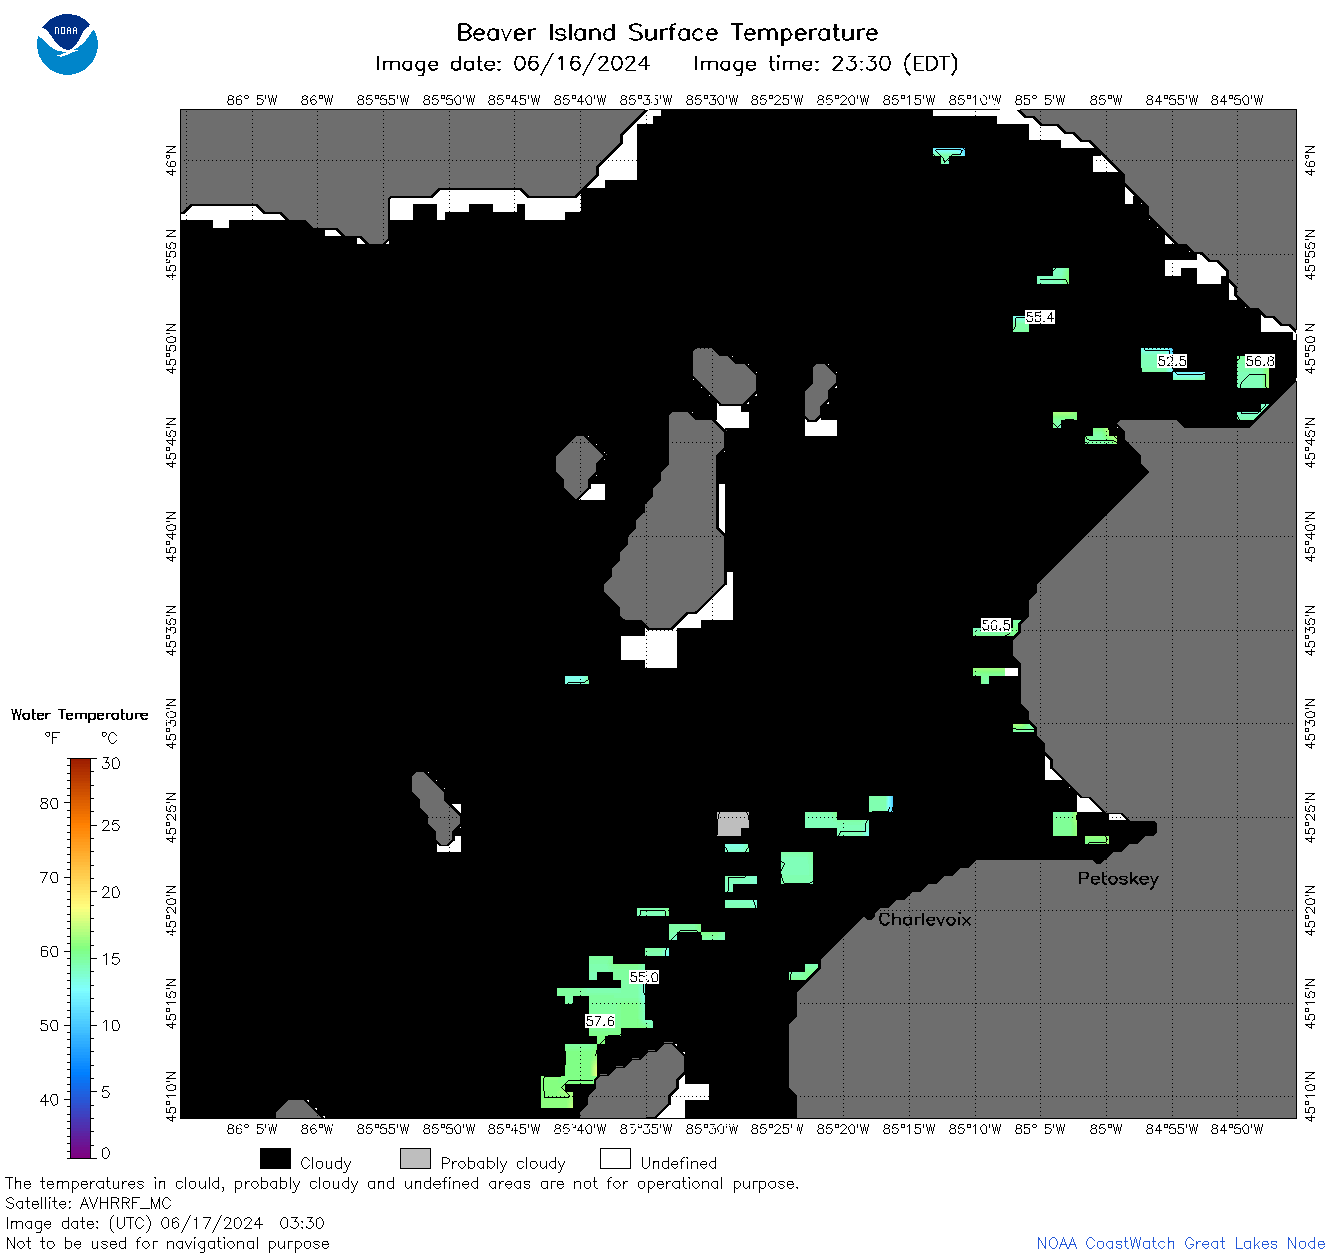Click the top axis 86°W longitude label
1336x1259 pixels.
317,100
